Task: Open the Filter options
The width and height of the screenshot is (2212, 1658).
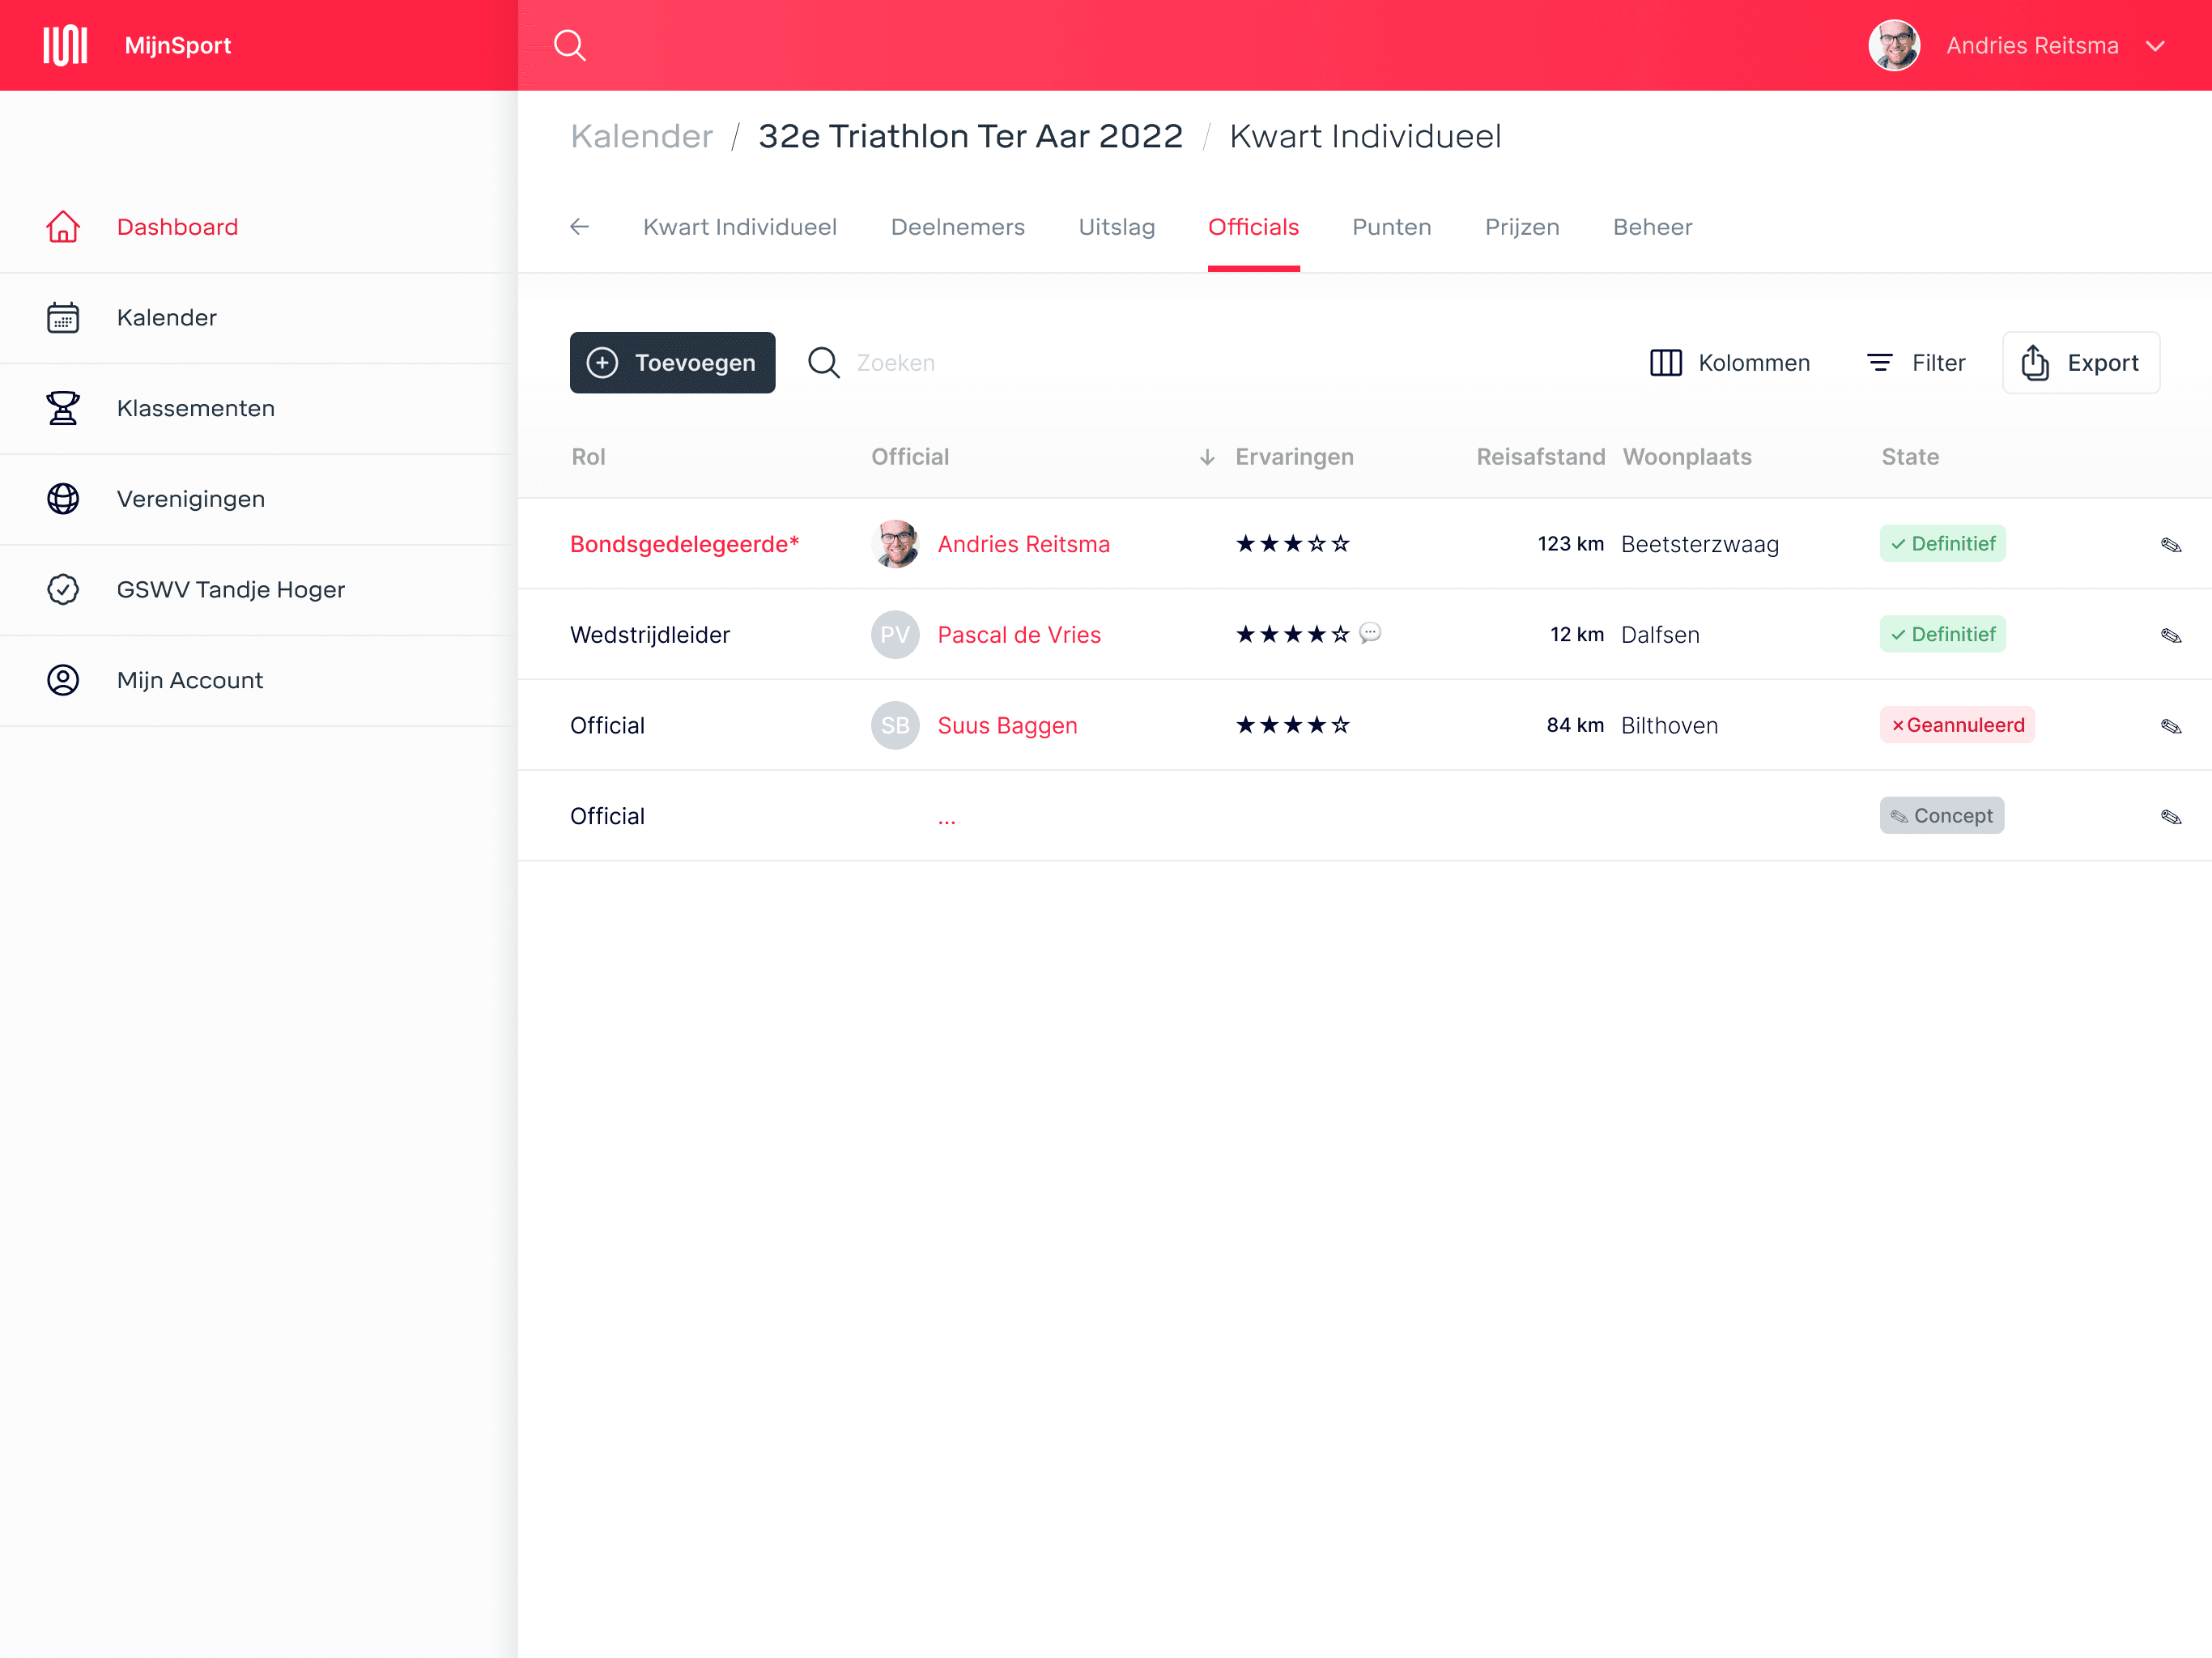Action: (1916, 363)
